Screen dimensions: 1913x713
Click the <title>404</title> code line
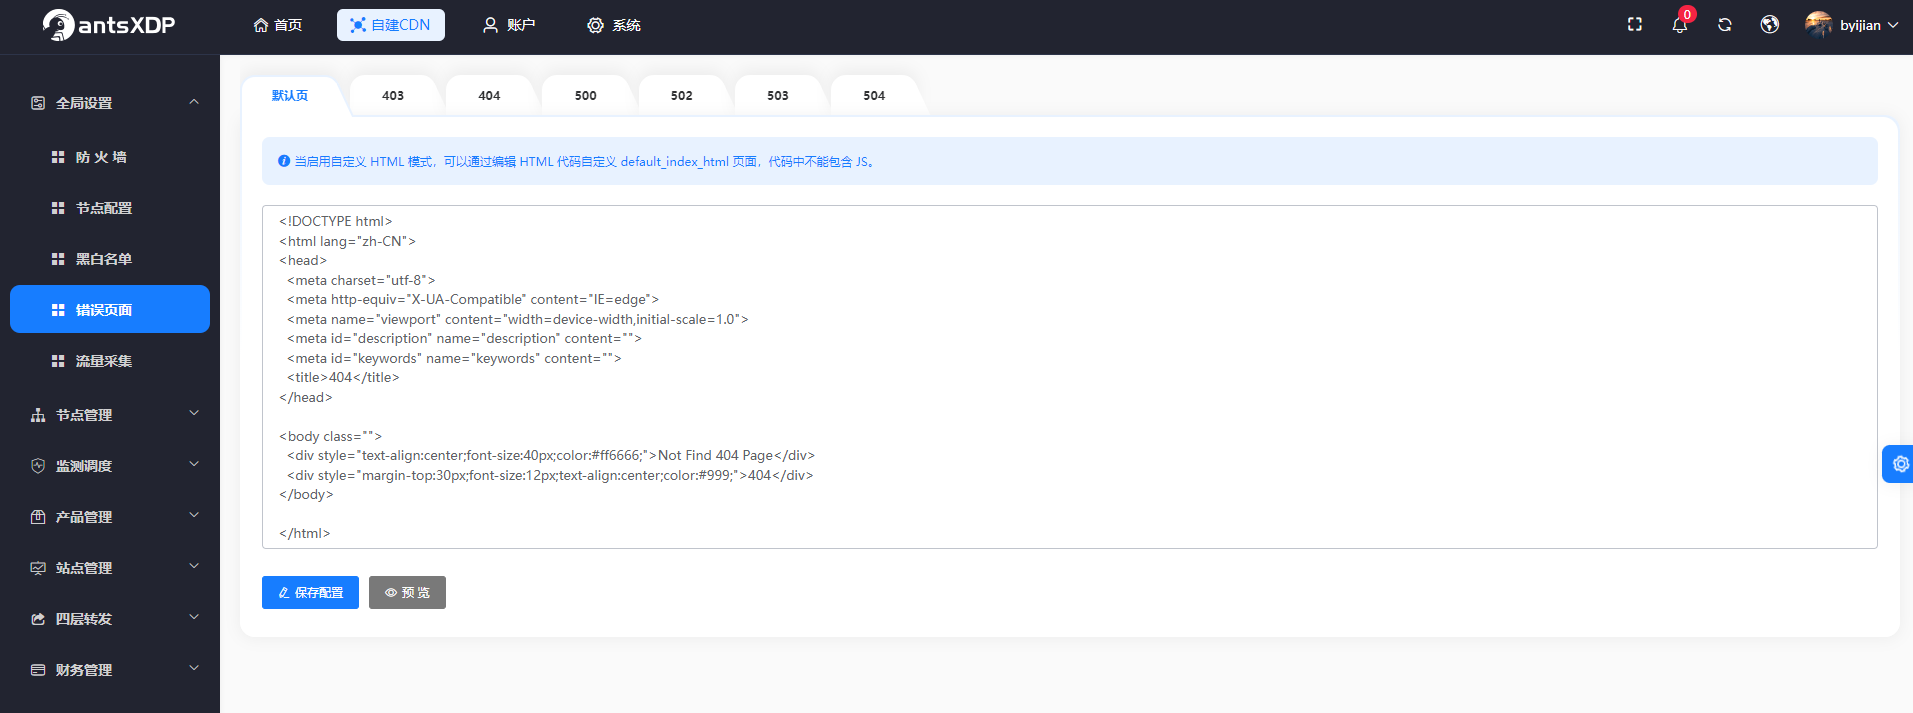click(343, 378)
